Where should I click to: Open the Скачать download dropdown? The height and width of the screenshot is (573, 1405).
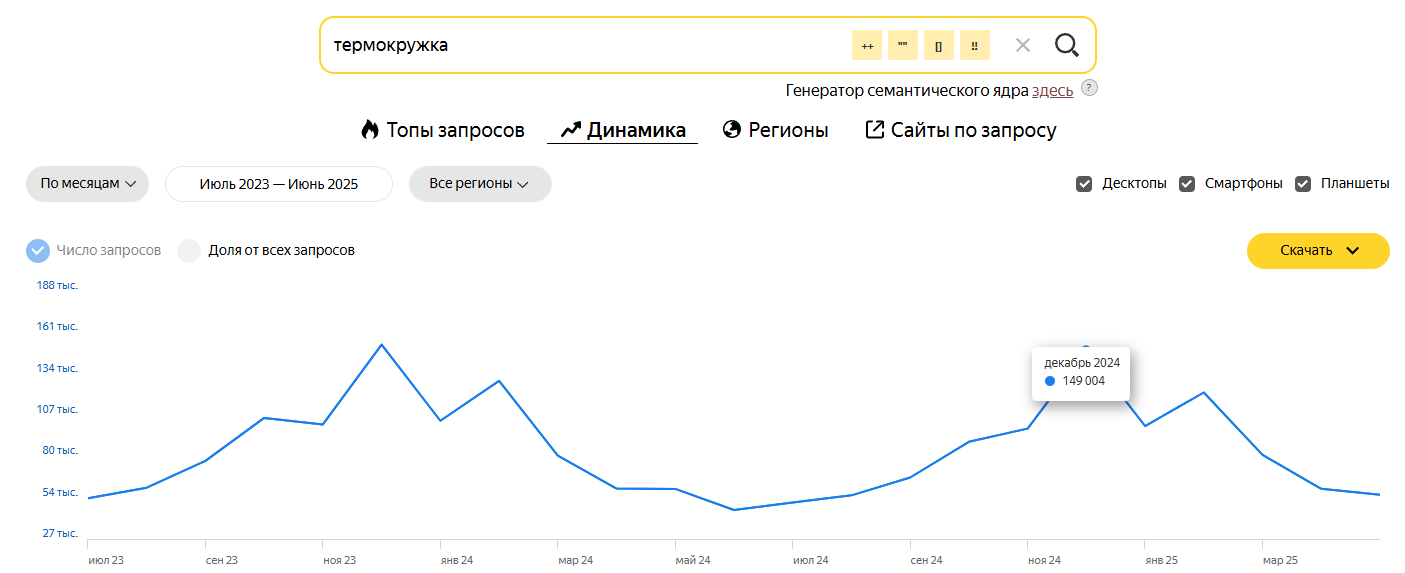(1318, 251)
